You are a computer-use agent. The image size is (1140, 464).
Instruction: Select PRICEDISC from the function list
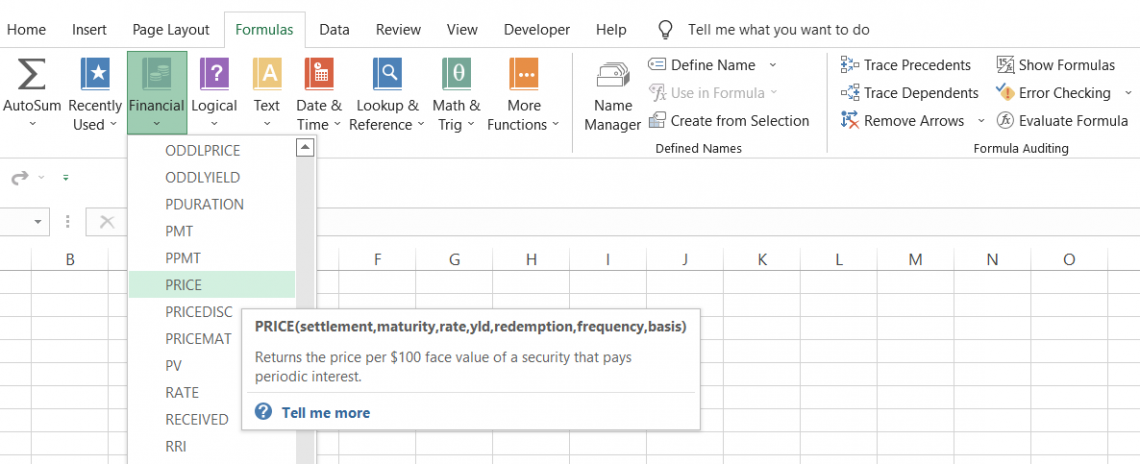pos(199,312)
